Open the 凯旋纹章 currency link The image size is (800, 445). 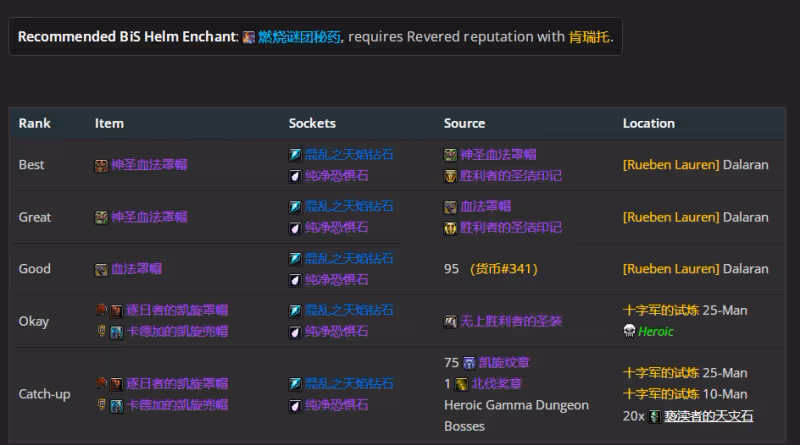point(504,362)
